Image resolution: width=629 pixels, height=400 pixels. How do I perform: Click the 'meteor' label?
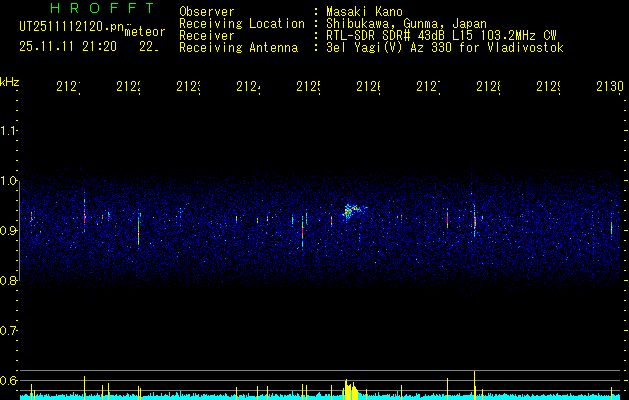point(145,32)
